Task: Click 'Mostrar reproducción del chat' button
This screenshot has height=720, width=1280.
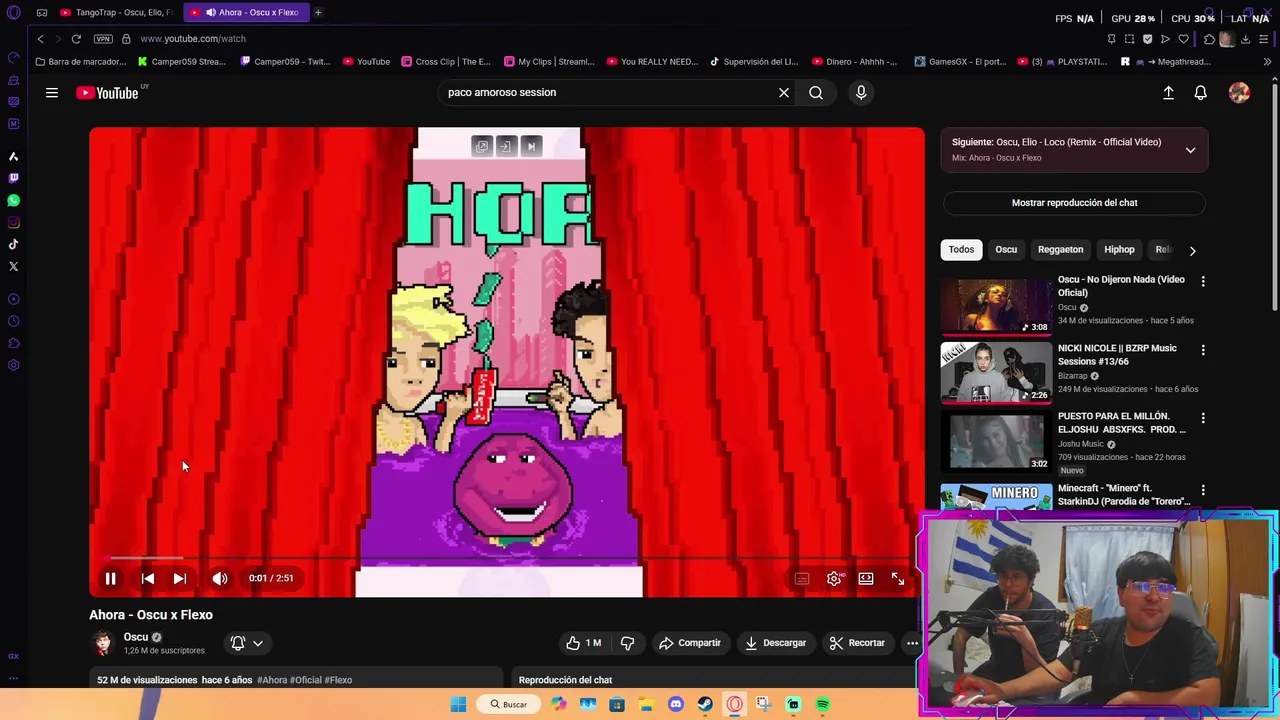Action: 1074,203
